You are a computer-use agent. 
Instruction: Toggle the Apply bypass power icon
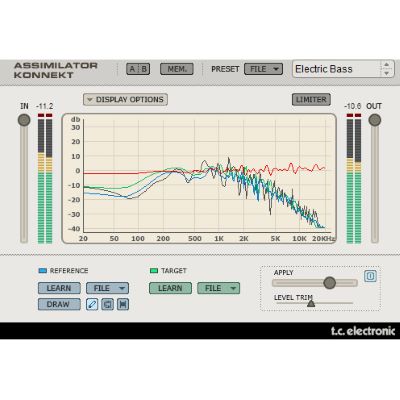pyautogui.click(x=370, y=276)
